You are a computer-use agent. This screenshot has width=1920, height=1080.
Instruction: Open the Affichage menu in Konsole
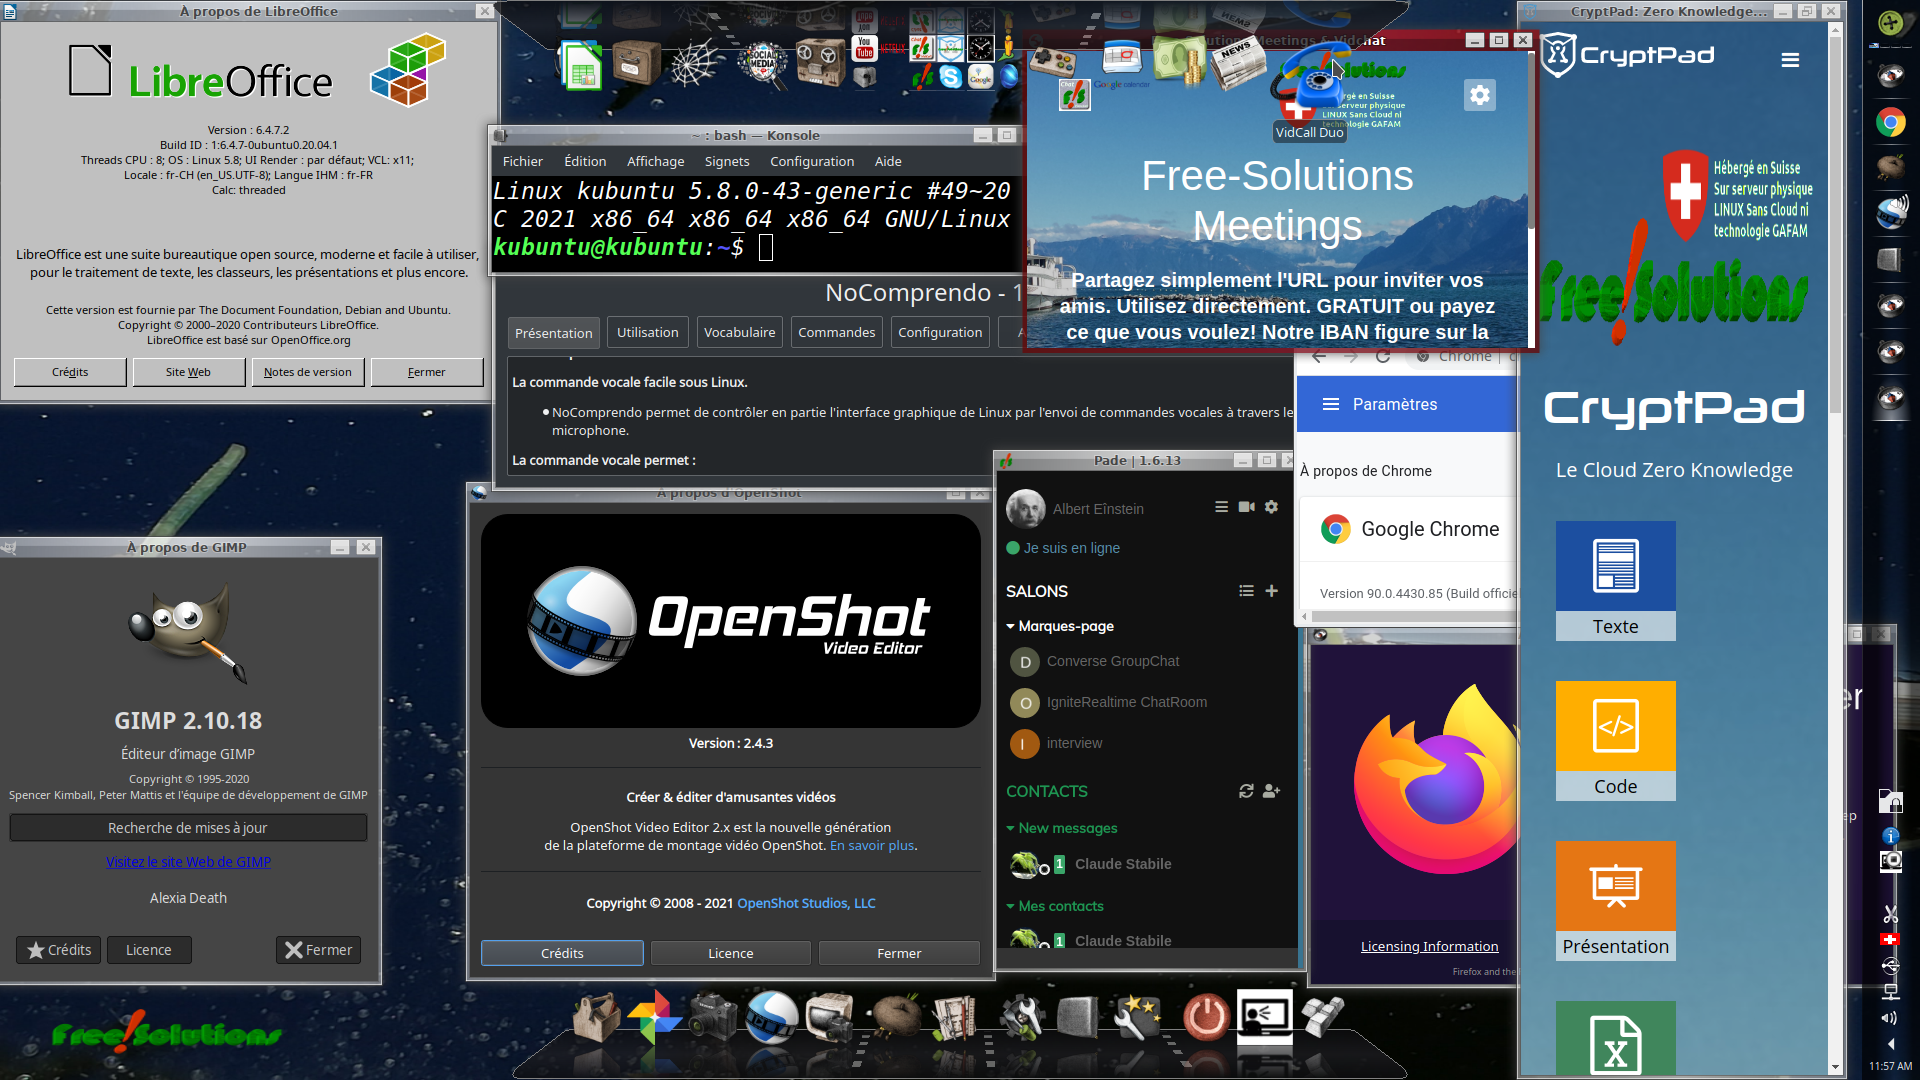(x=656, y=161)
